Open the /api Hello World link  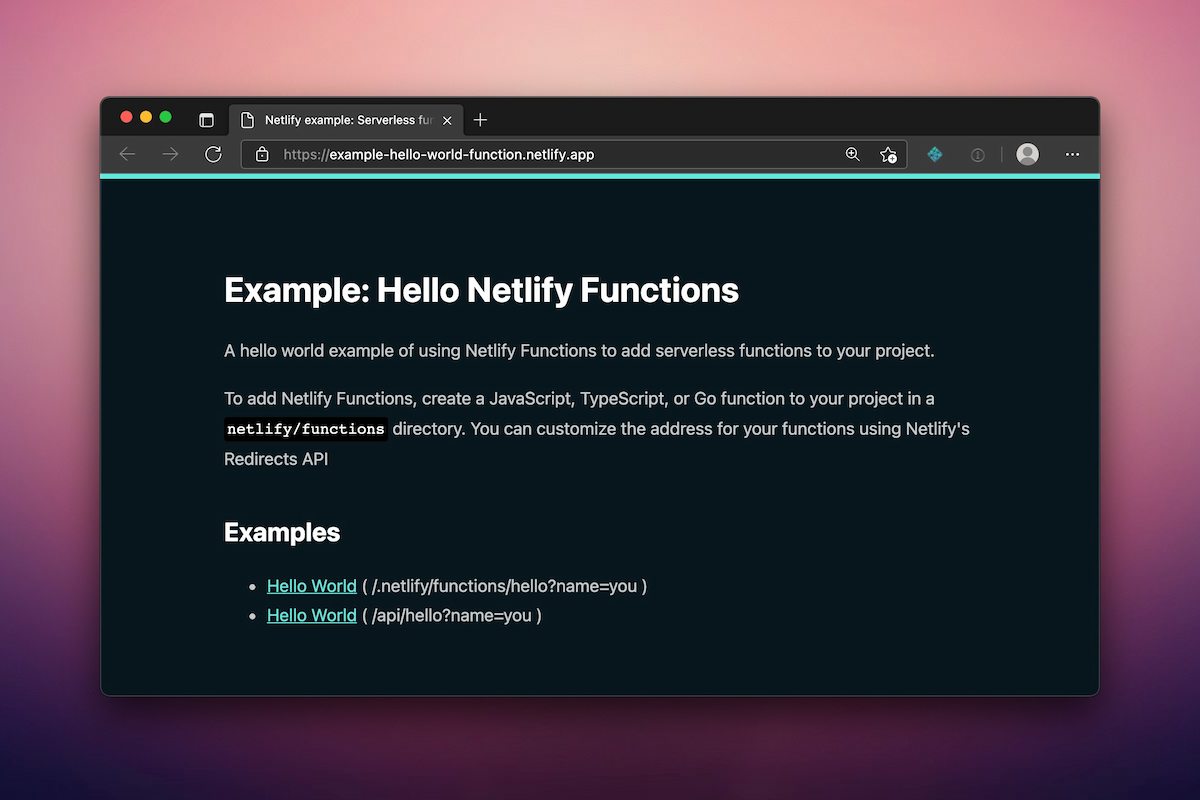click(311, 615)
